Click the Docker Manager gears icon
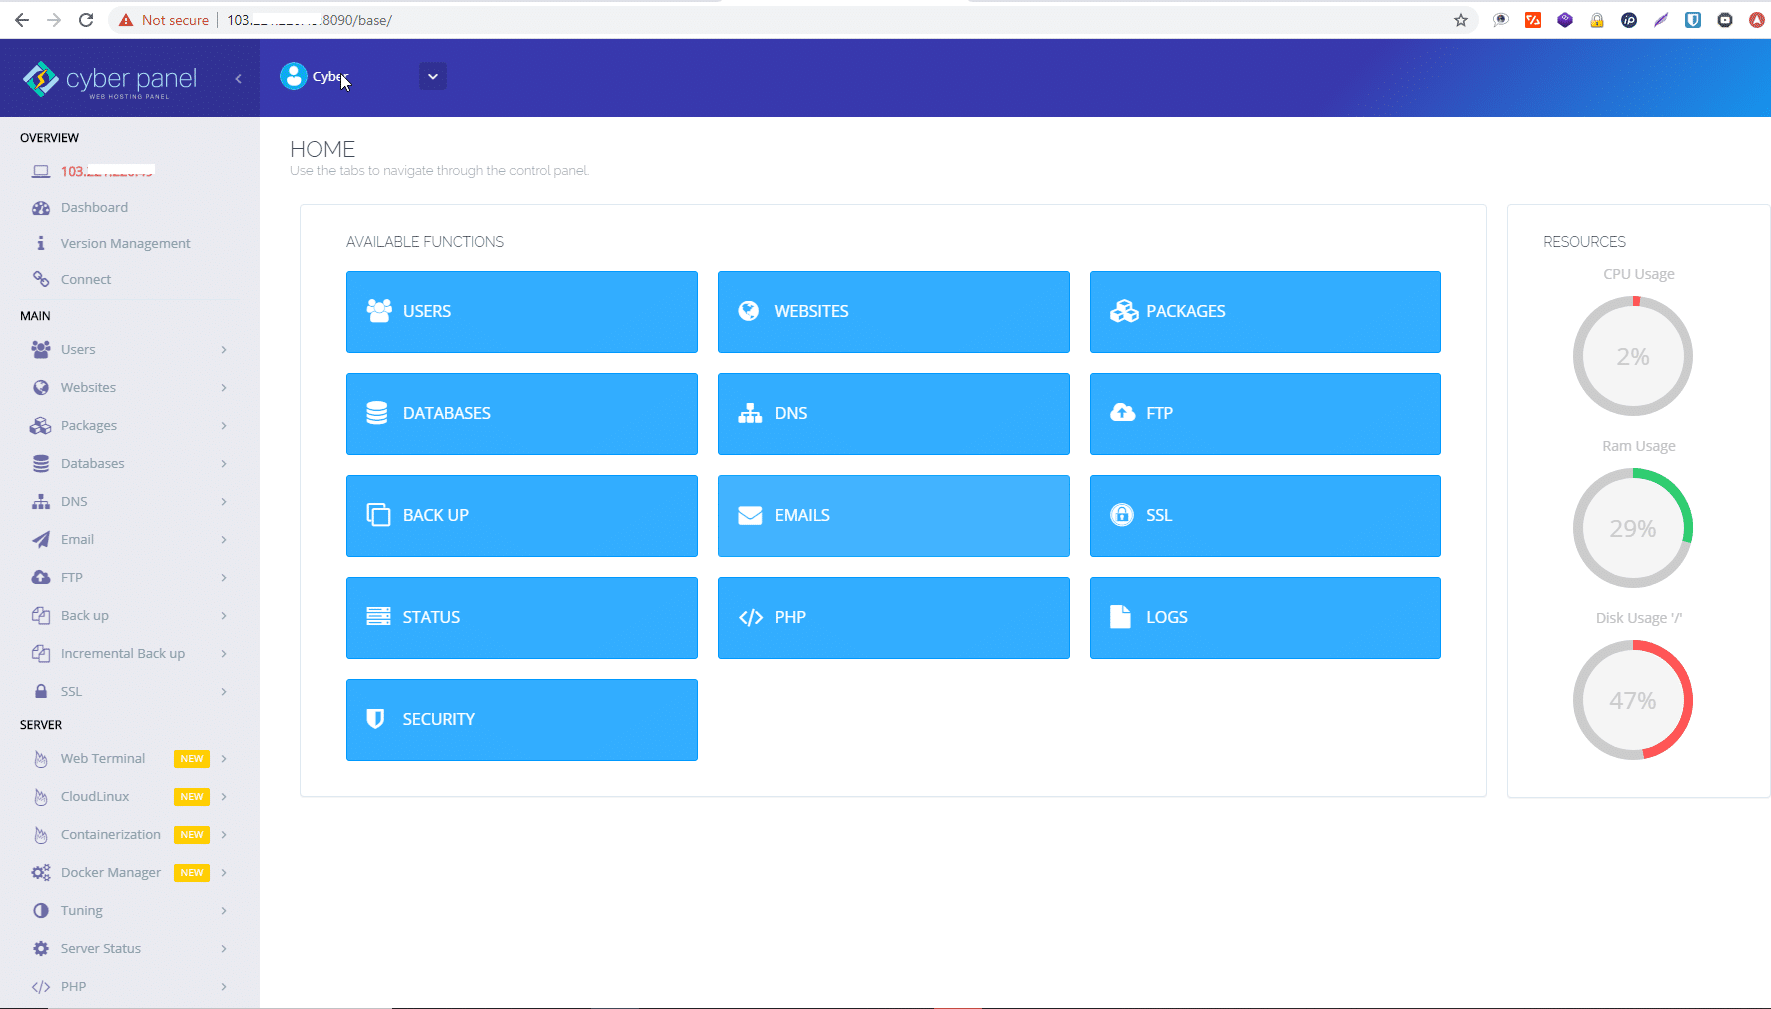The height and width of the screenshot is (1009, 1771). [x=40, y=872]
